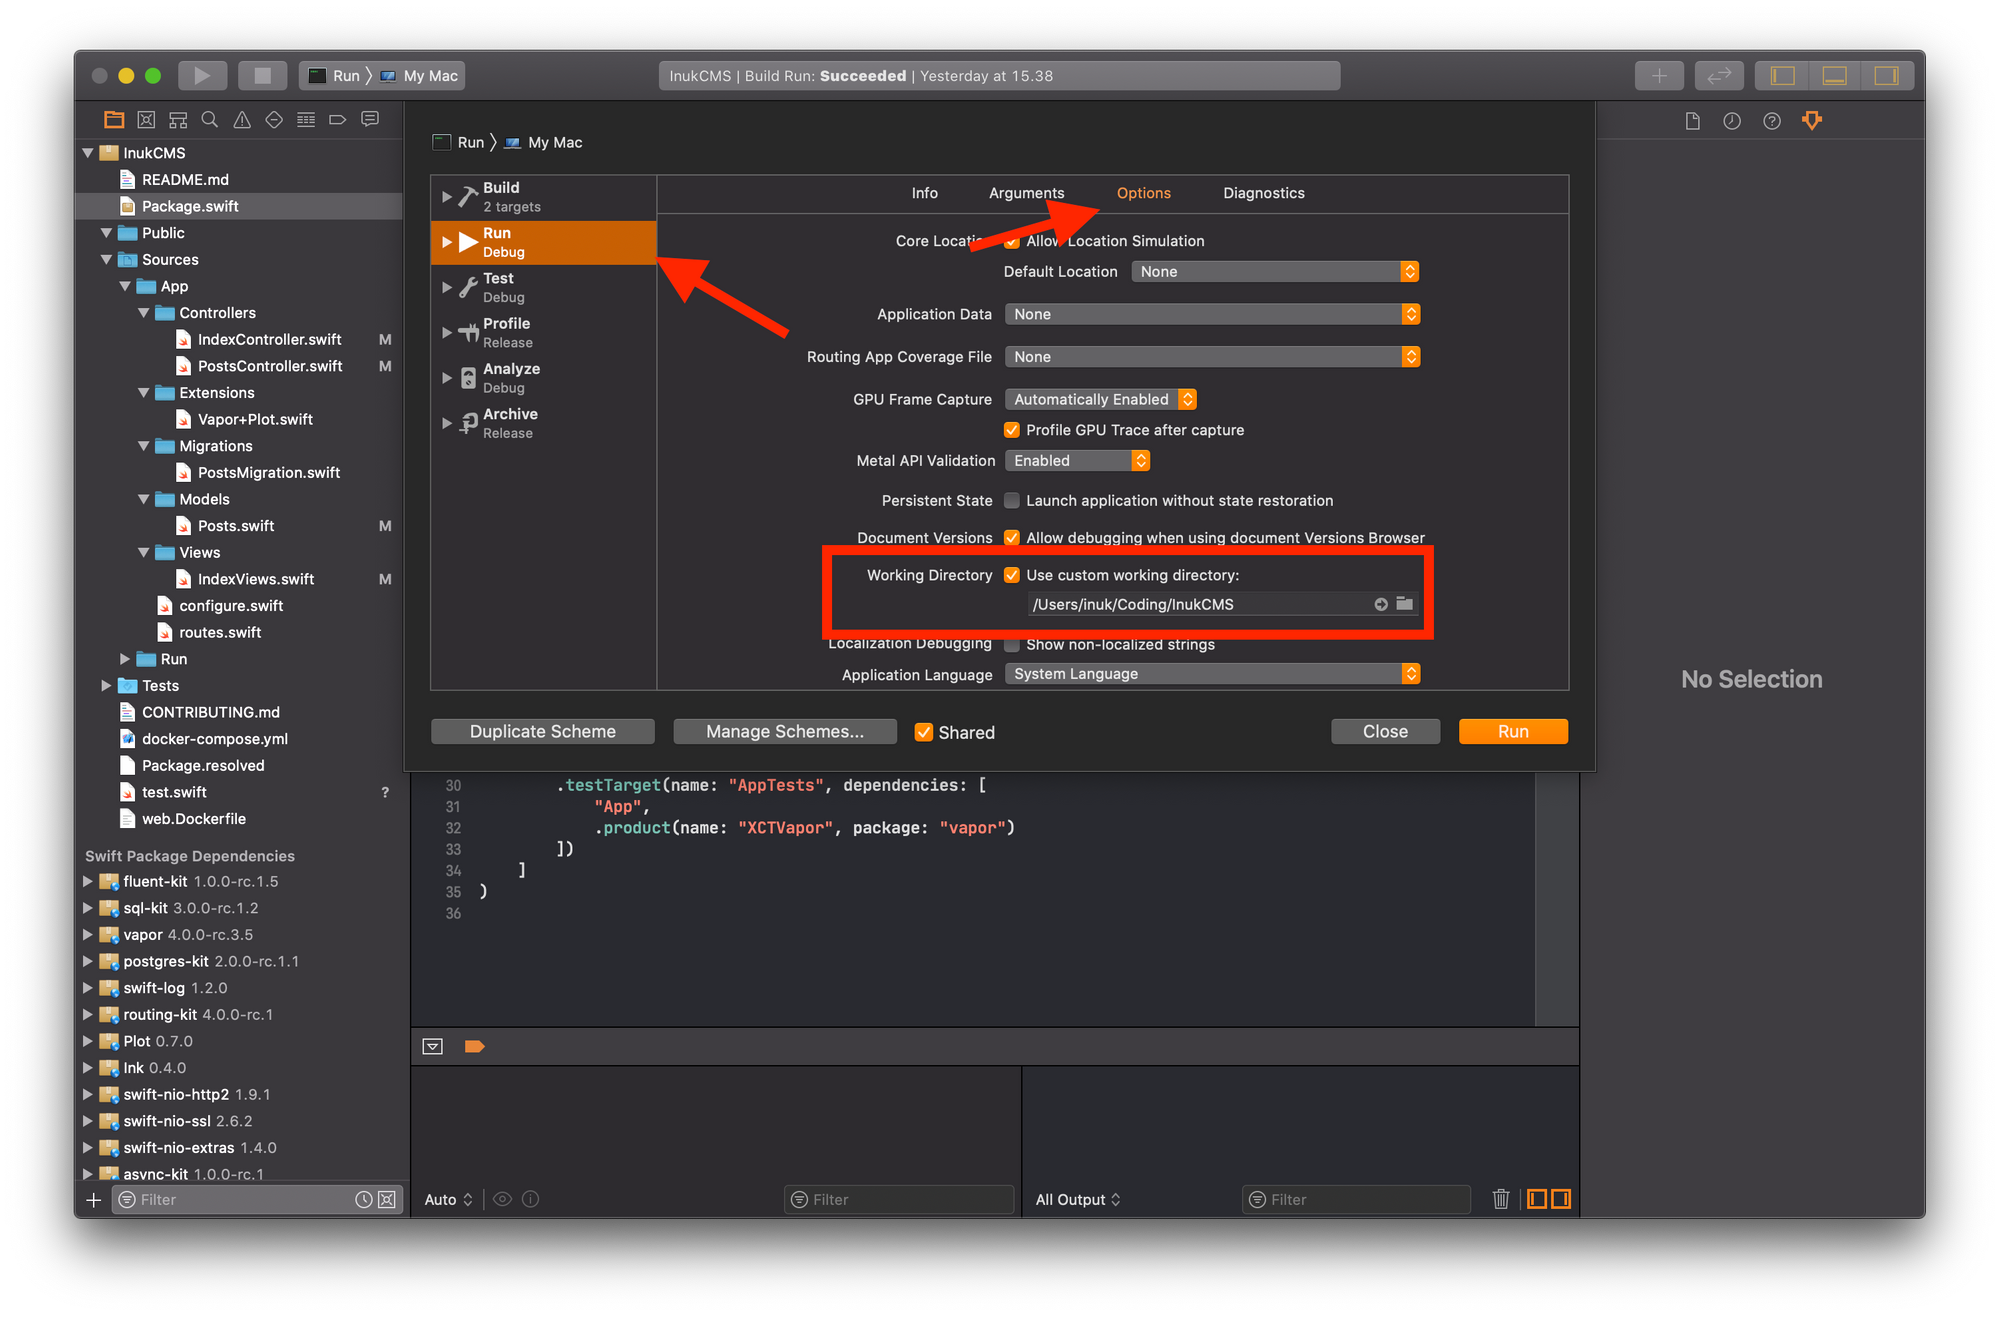Open the All Output console selector
Screen dimensions: 2000x1317
(1077, 1200)
